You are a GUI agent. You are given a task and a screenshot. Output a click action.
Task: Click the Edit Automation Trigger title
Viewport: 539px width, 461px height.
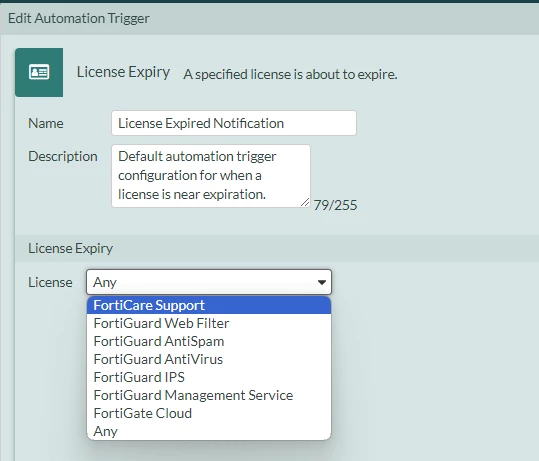(79, 19)
